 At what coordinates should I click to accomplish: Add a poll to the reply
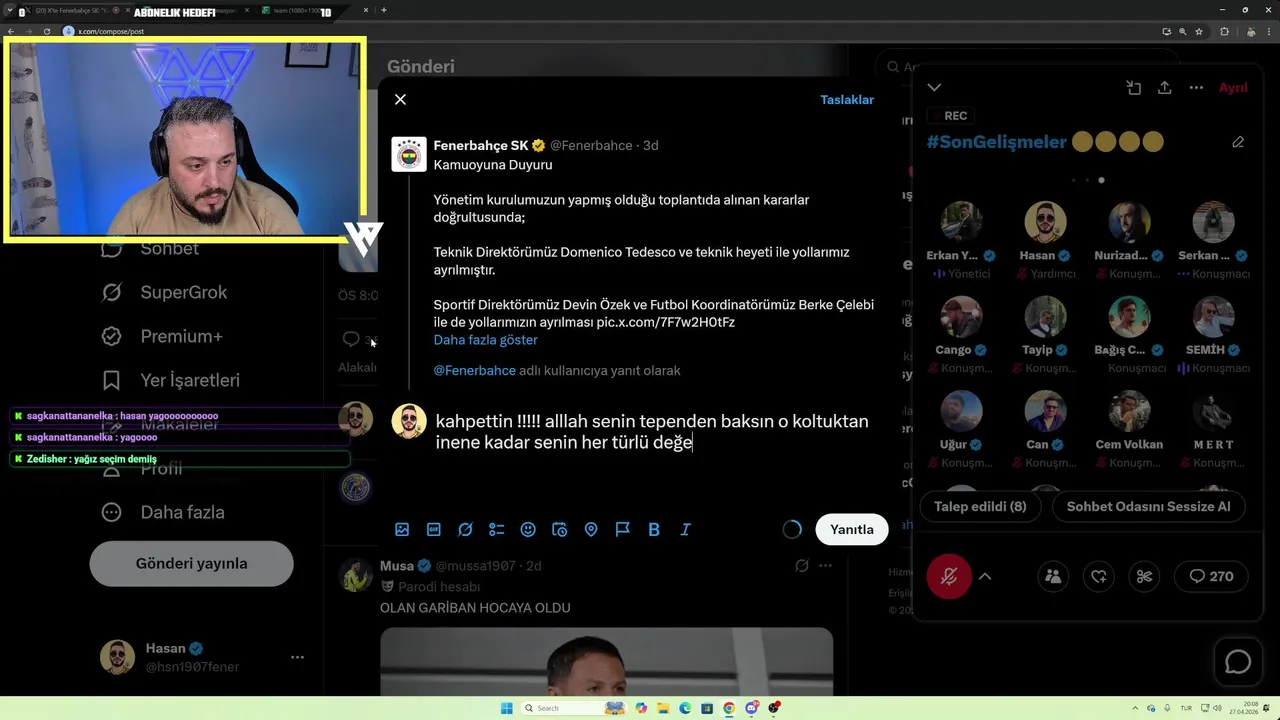(497, 529)
